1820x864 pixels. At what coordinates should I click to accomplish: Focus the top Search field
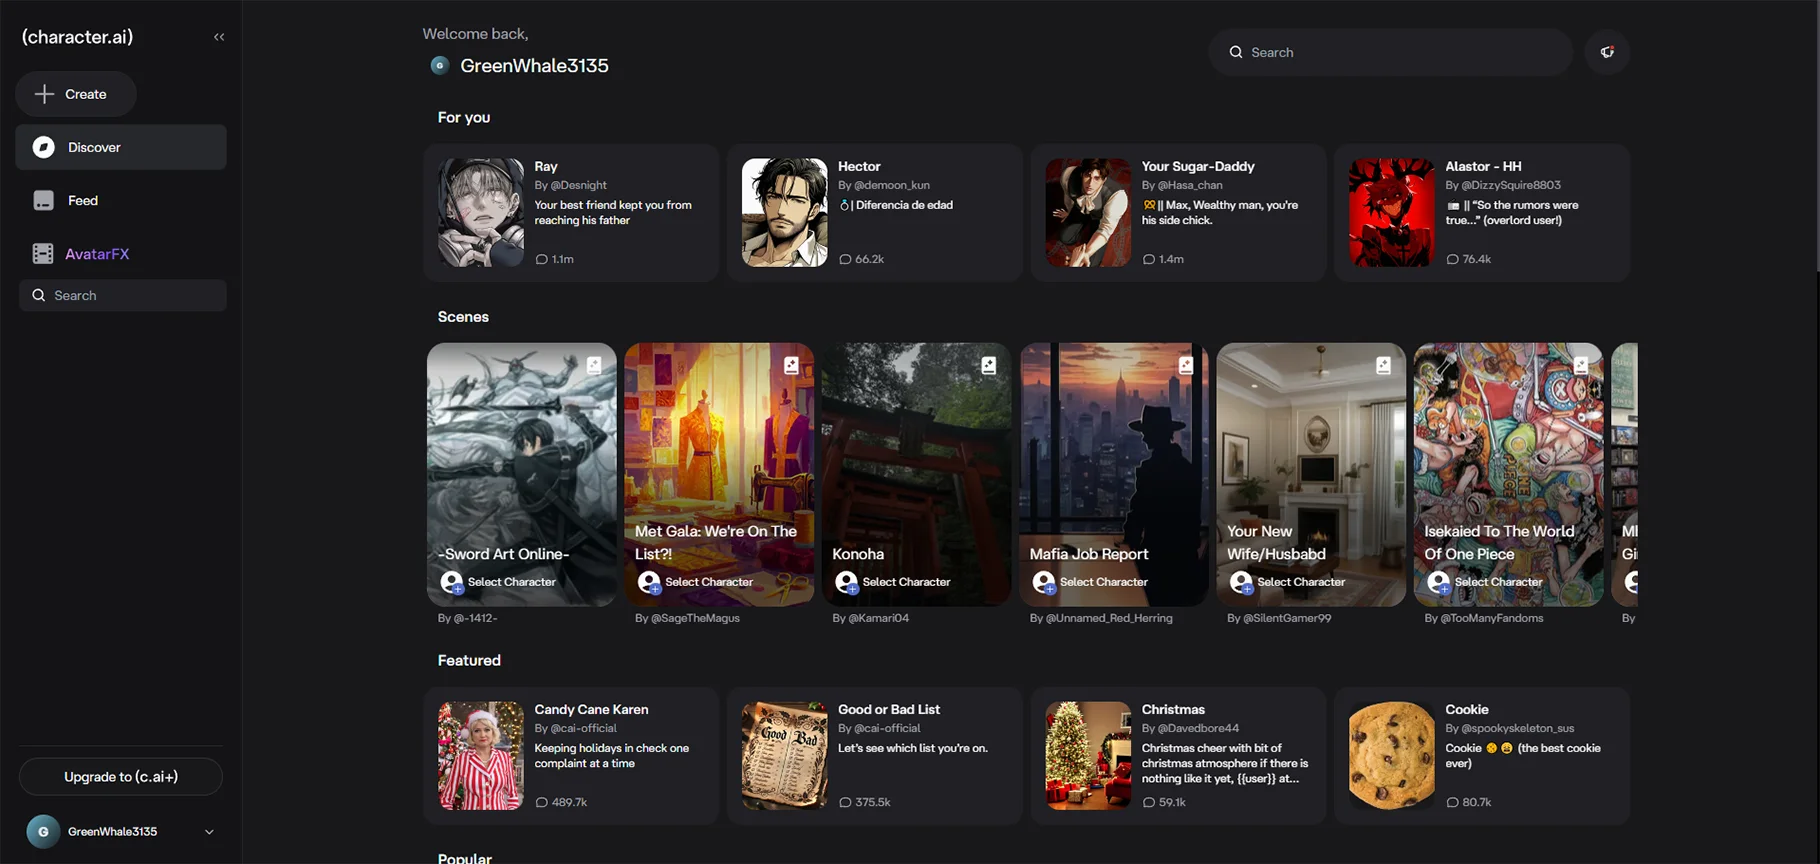[1390, 52]
